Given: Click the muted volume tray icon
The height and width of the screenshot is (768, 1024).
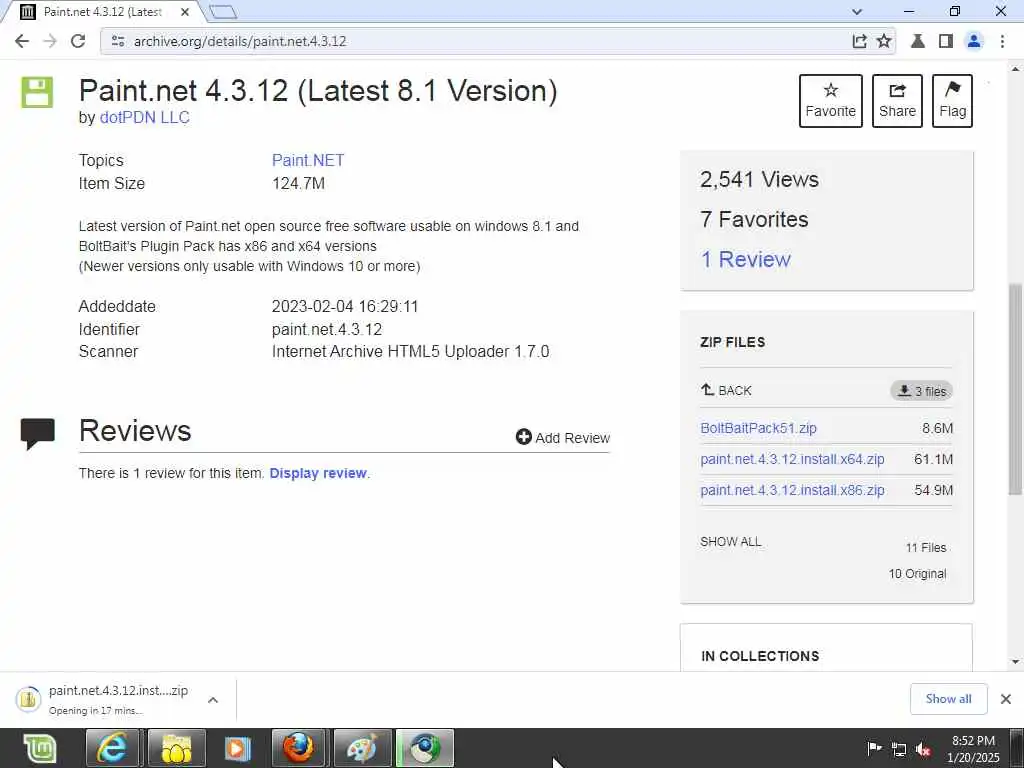Looking at the screenshot, I should [x=923, y=750].
